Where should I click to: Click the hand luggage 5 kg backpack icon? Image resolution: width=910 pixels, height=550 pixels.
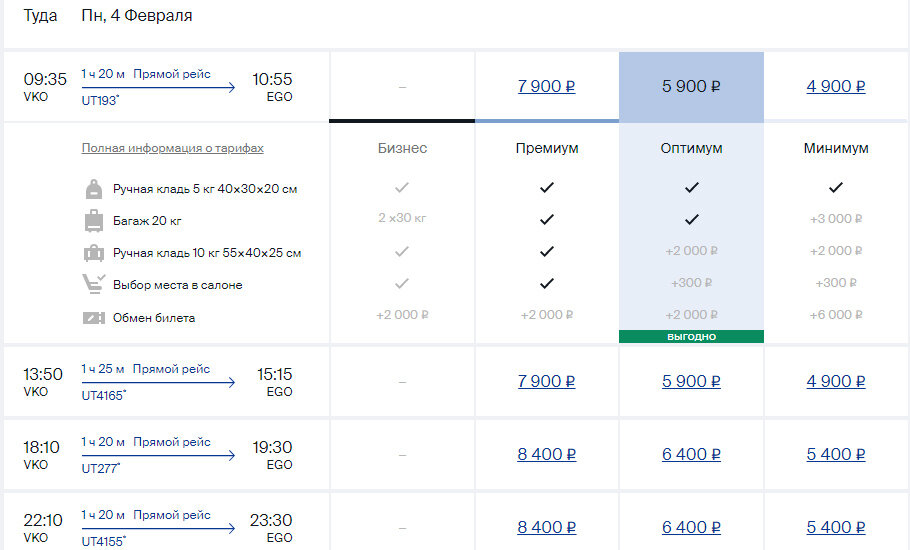coord(94,188)
